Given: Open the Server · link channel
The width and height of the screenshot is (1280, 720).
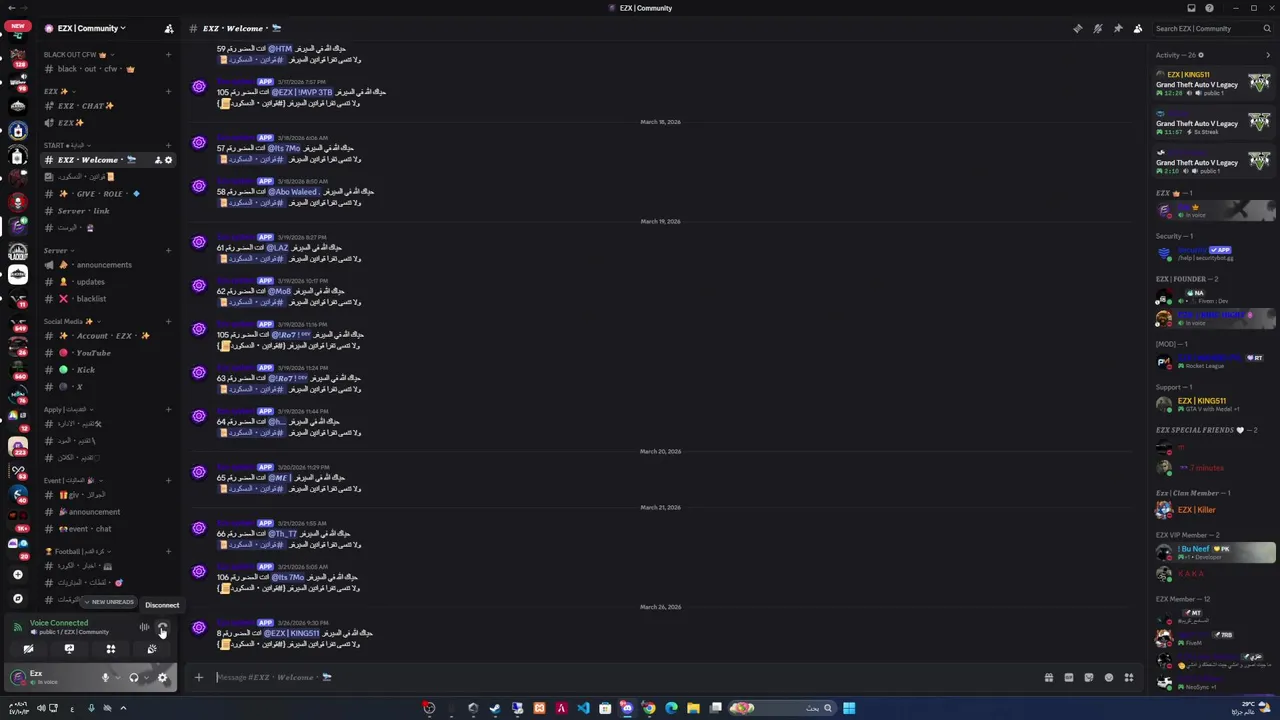Looking at the screenshot, I should click(x=108, y=211).
